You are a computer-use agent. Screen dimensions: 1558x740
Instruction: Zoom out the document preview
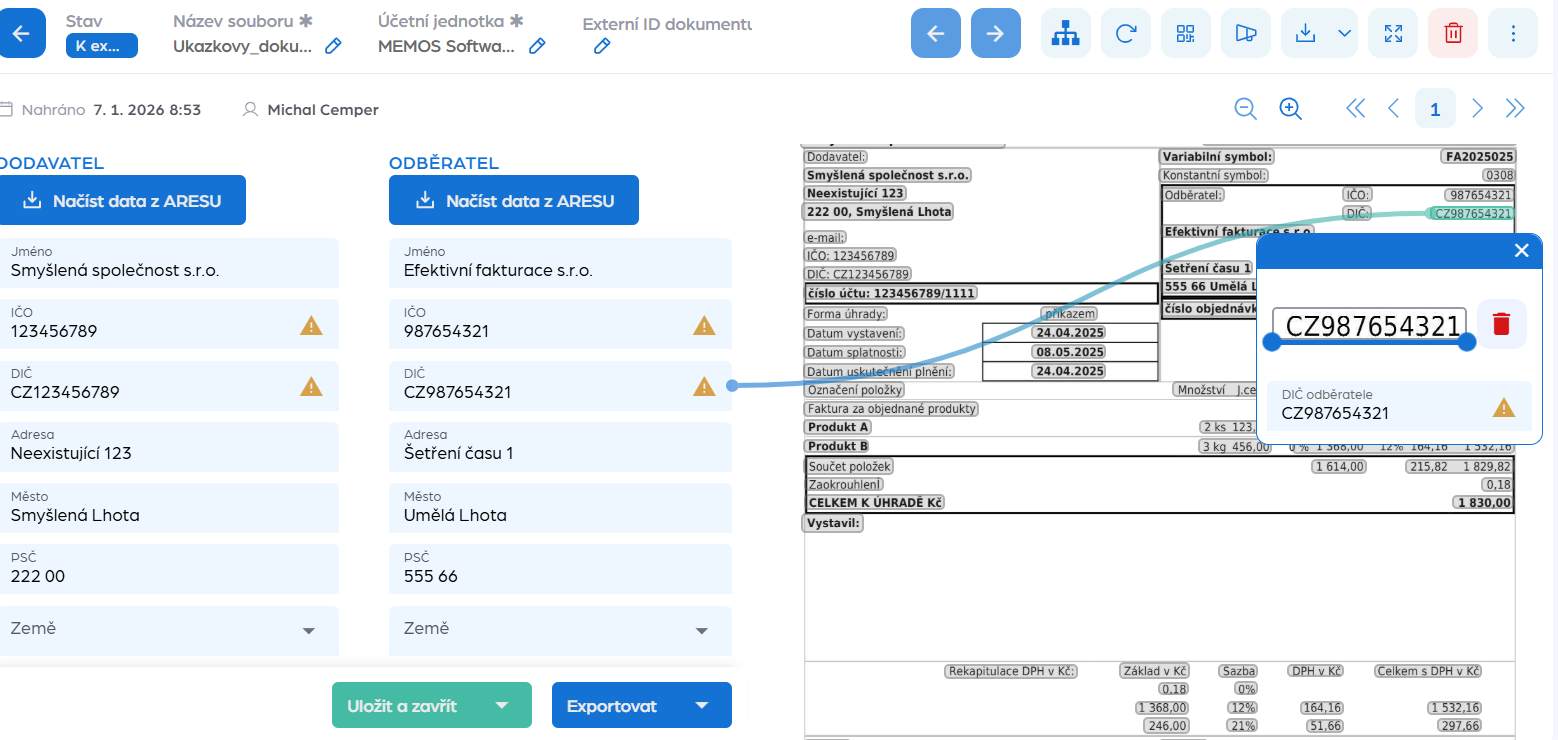(1245, 109)
